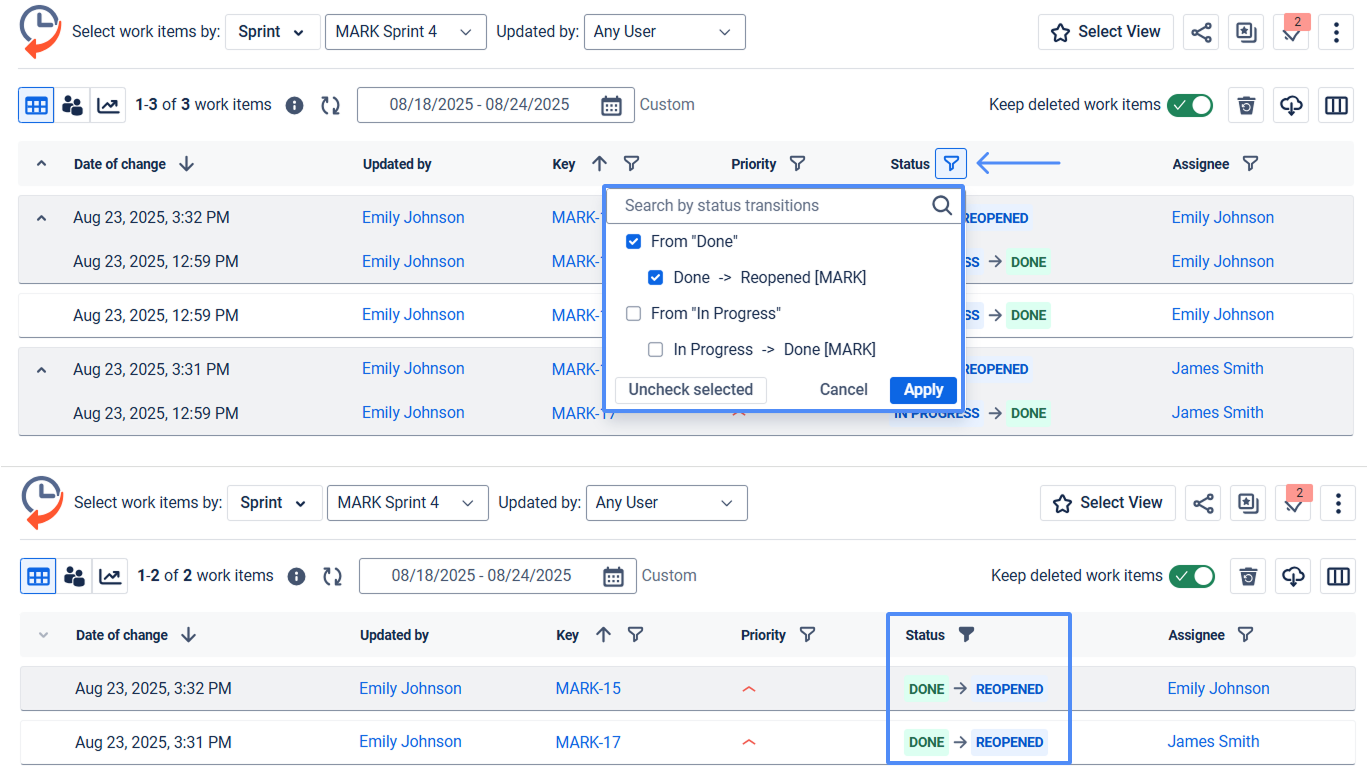Click the restore deleted items trash icon
This screenshot has width=1368, height=772.
click(x=1246, y=104)
